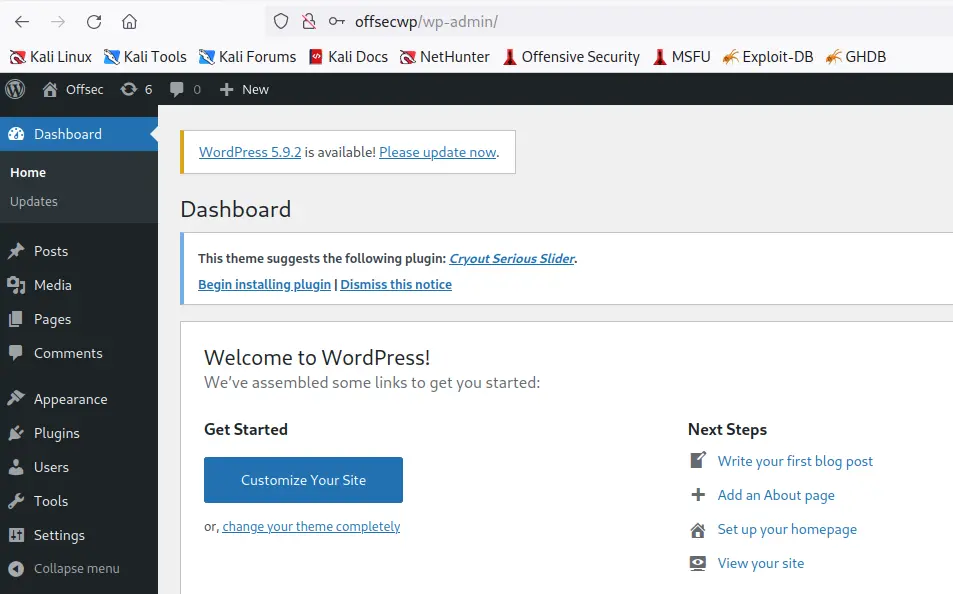953x594 pixels.
Task: Reload the page with browser refresh icon
Action: pyautogui.click(x=94, y=21)
